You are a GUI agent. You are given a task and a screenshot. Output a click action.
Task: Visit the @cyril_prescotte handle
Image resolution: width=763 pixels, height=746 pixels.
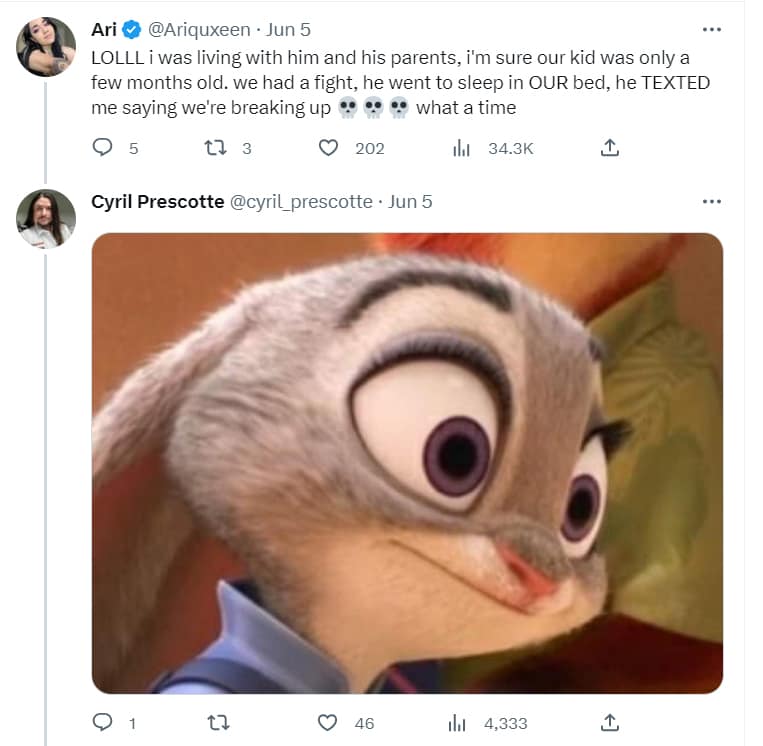point(301,202)
